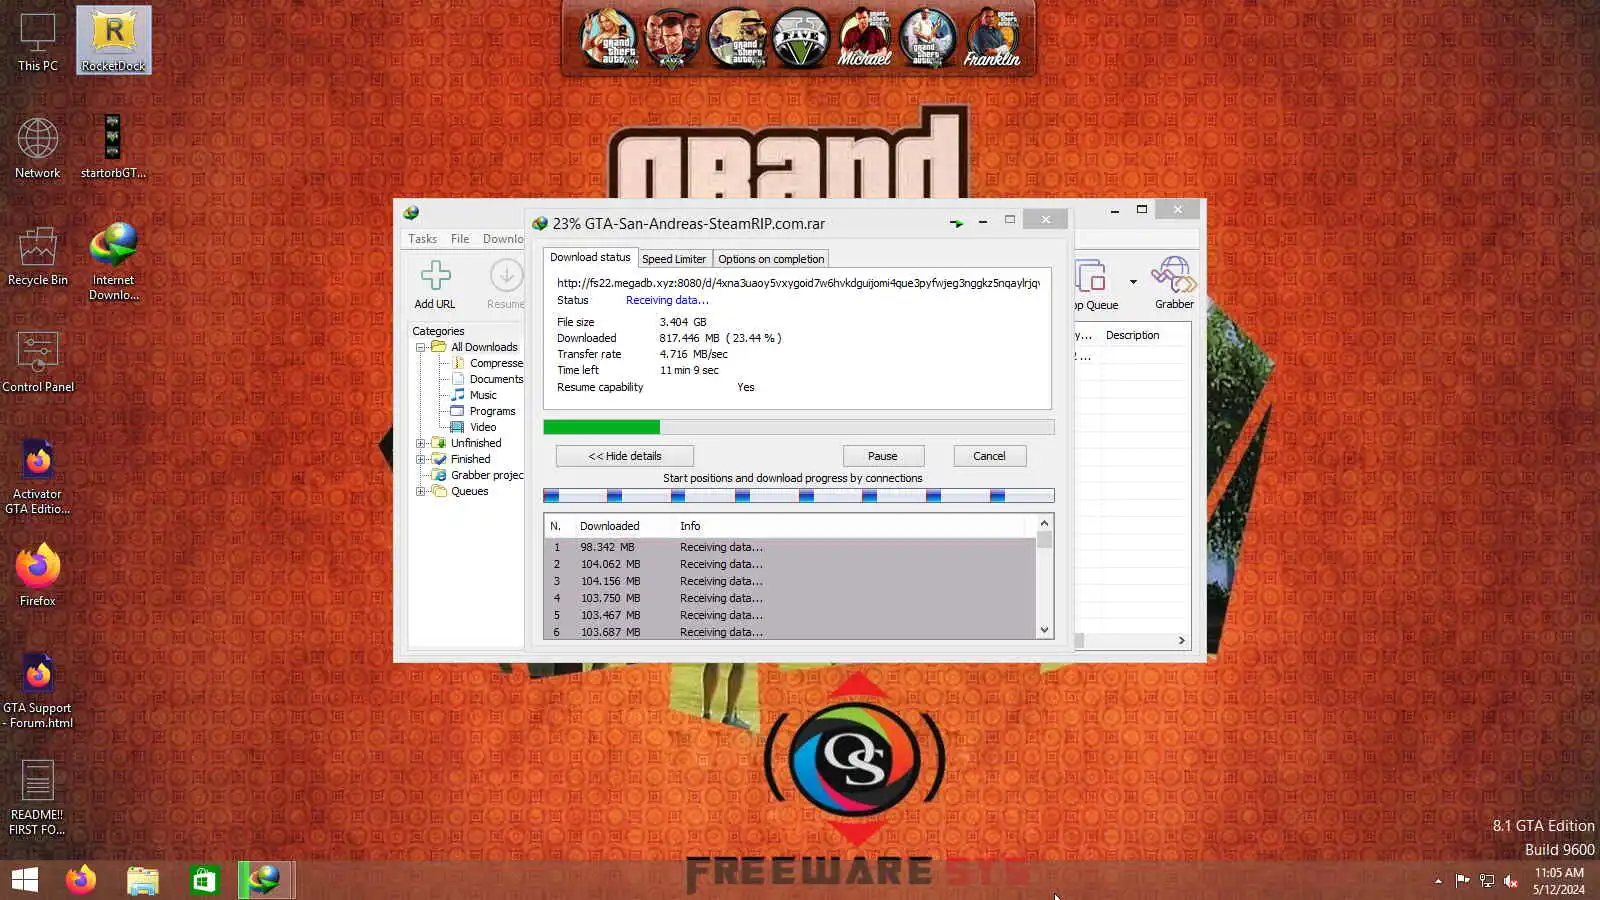This screenshot has height=900, width=1600.
Task: Cancel the current download
Action: [990, 456]
